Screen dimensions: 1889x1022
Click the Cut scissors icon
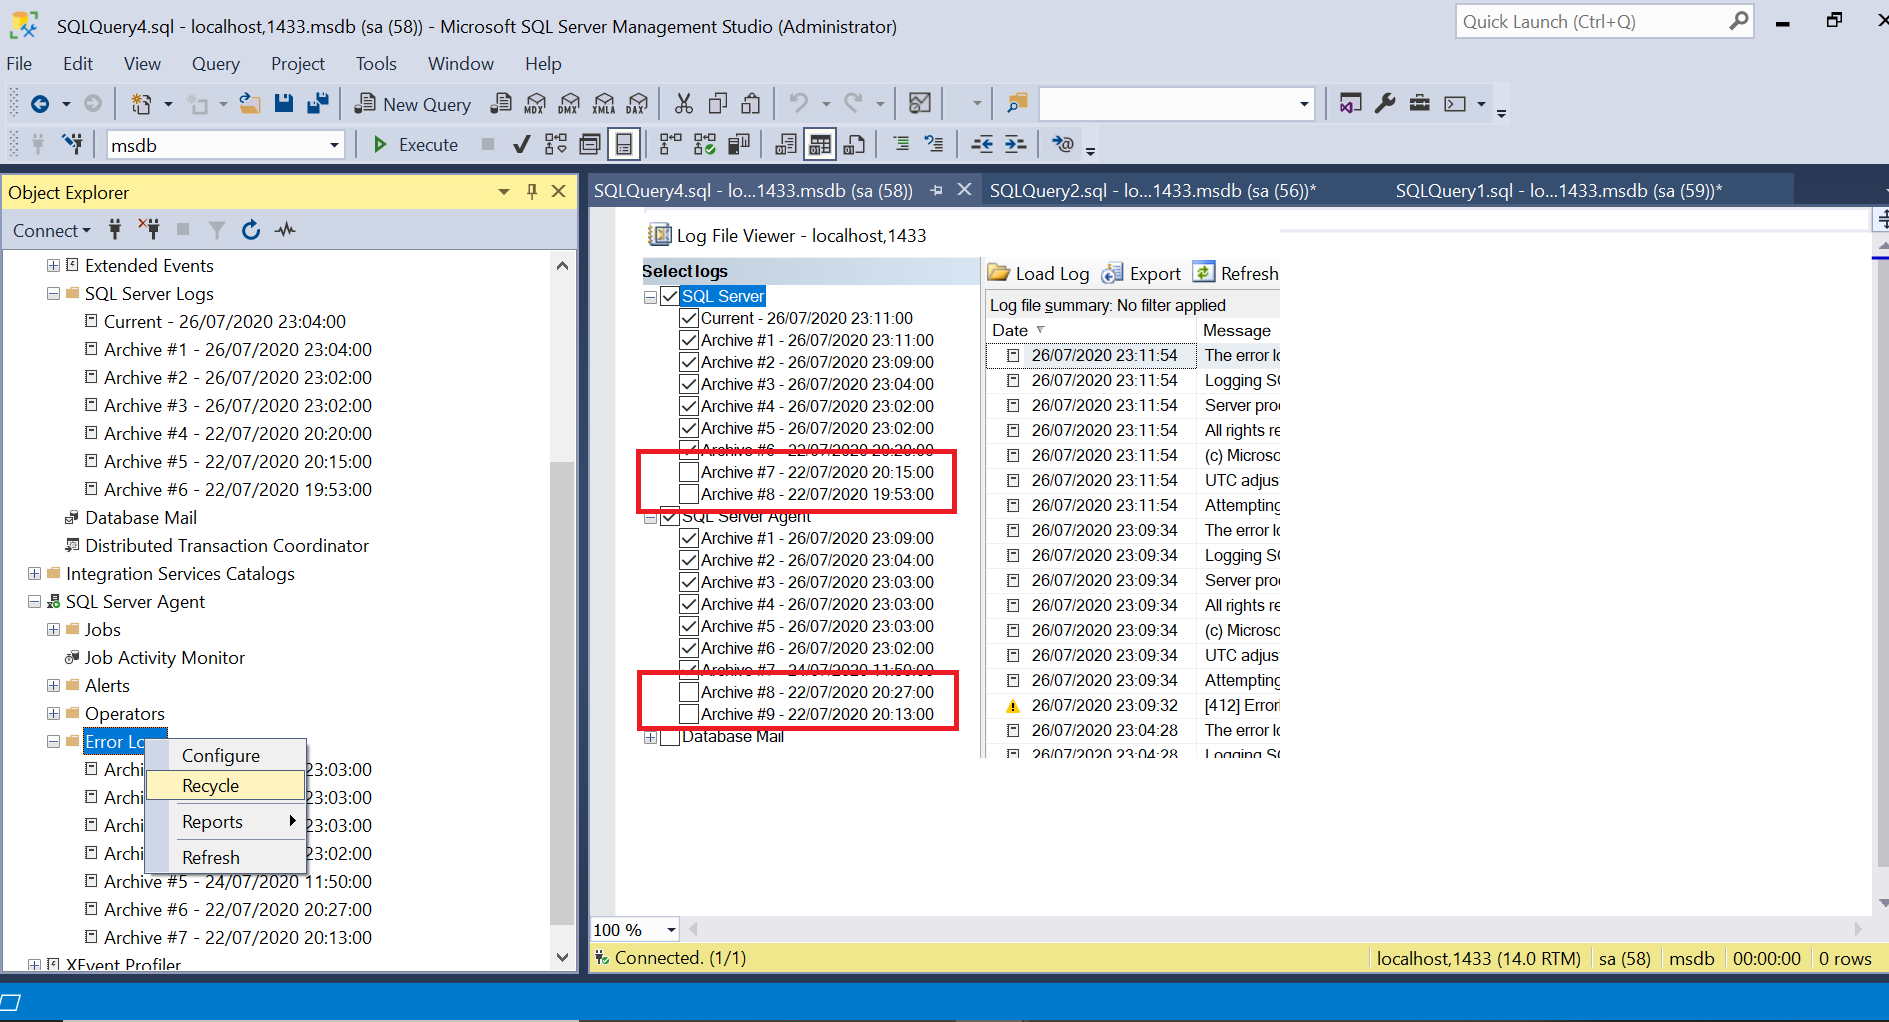pos(684,104)
